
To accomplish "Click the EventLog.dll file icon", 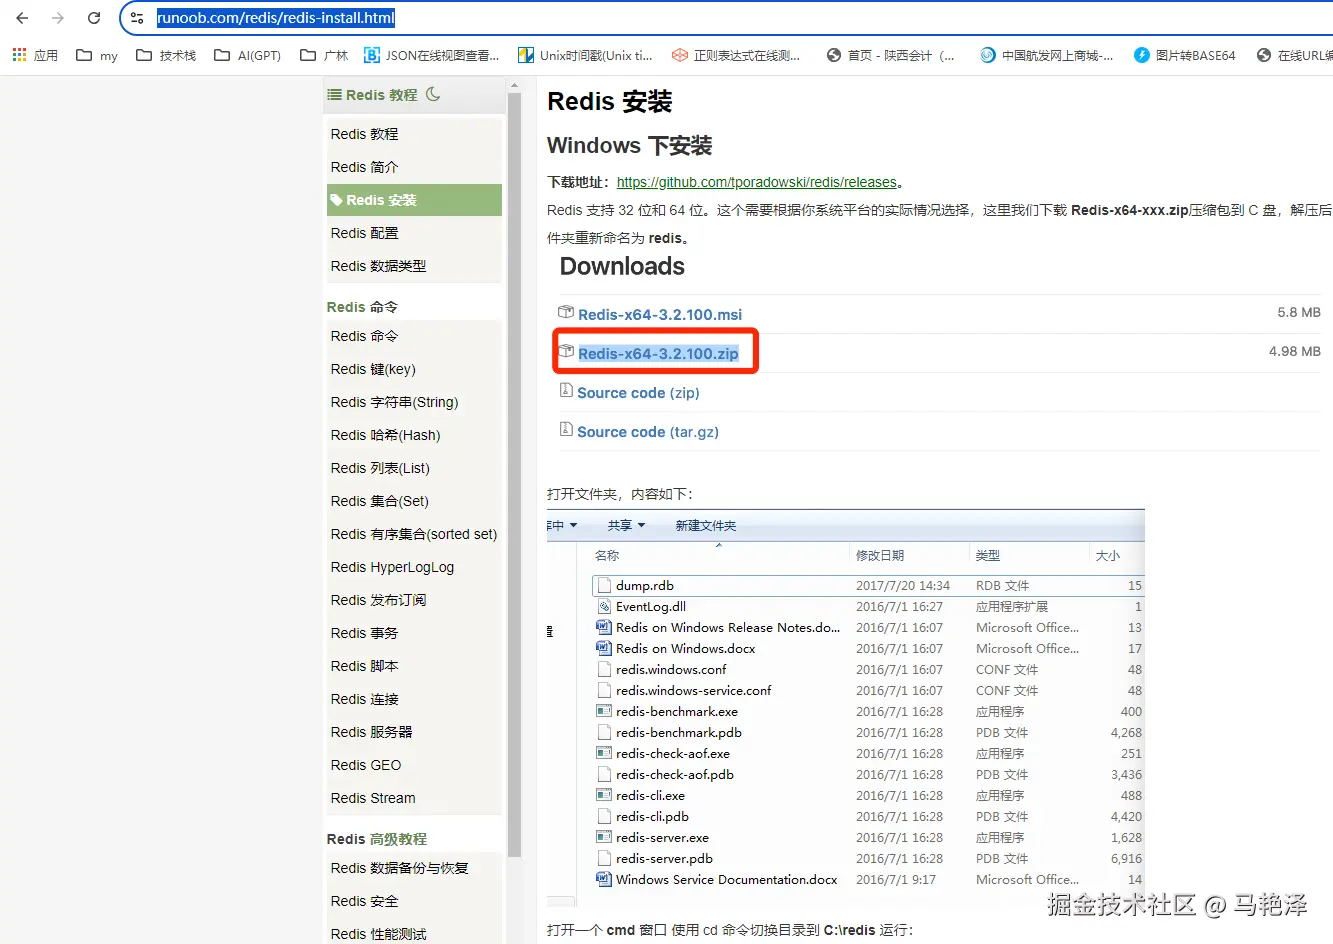I will pos(603,606).
